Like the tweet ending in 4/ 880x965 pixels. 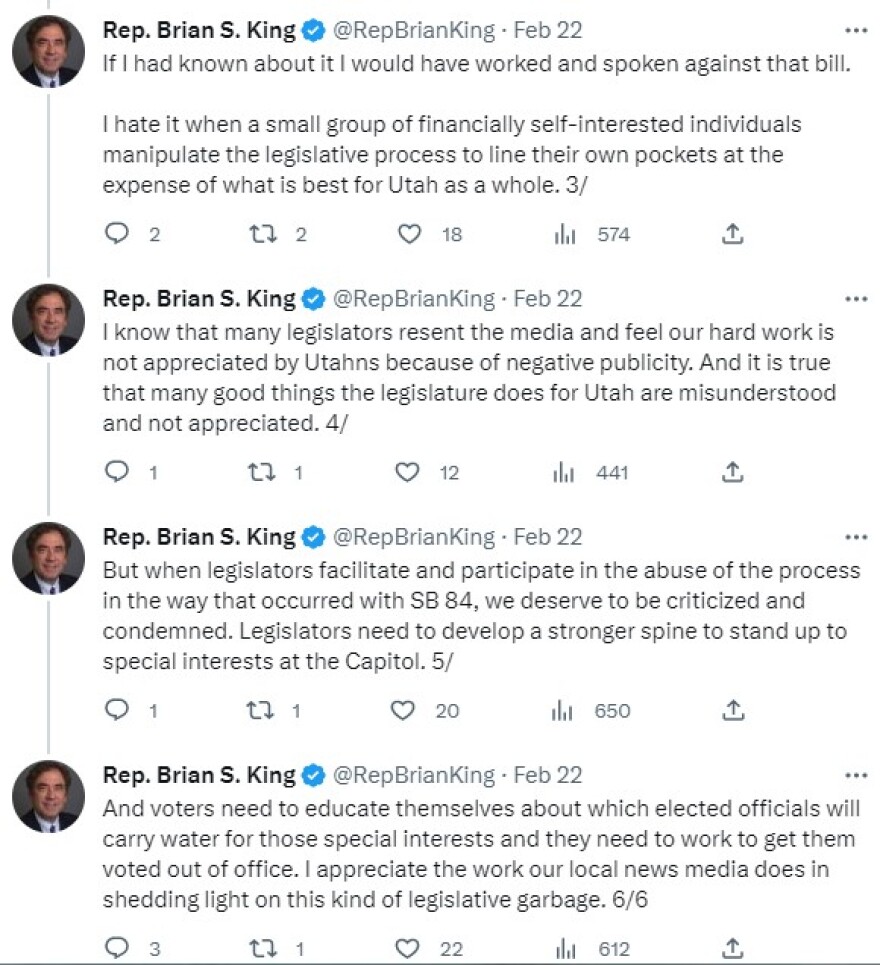click(408, 472)
